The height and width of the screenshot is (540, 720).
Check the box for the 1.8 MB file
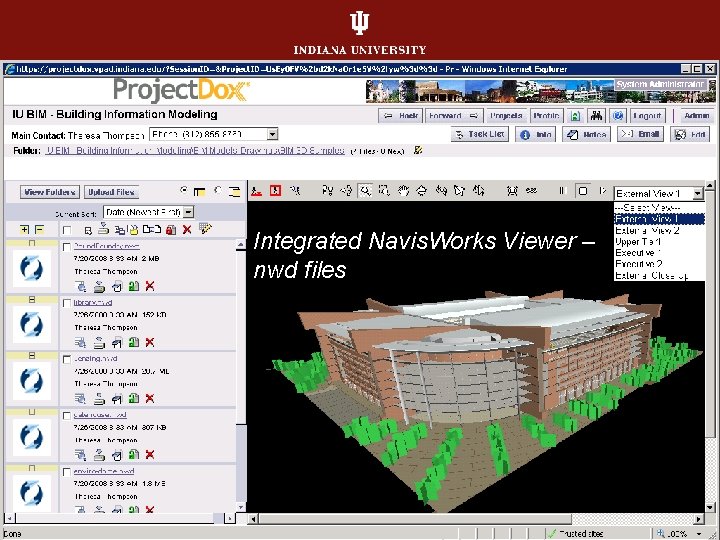pyautogui.click(x=67, y=472)
